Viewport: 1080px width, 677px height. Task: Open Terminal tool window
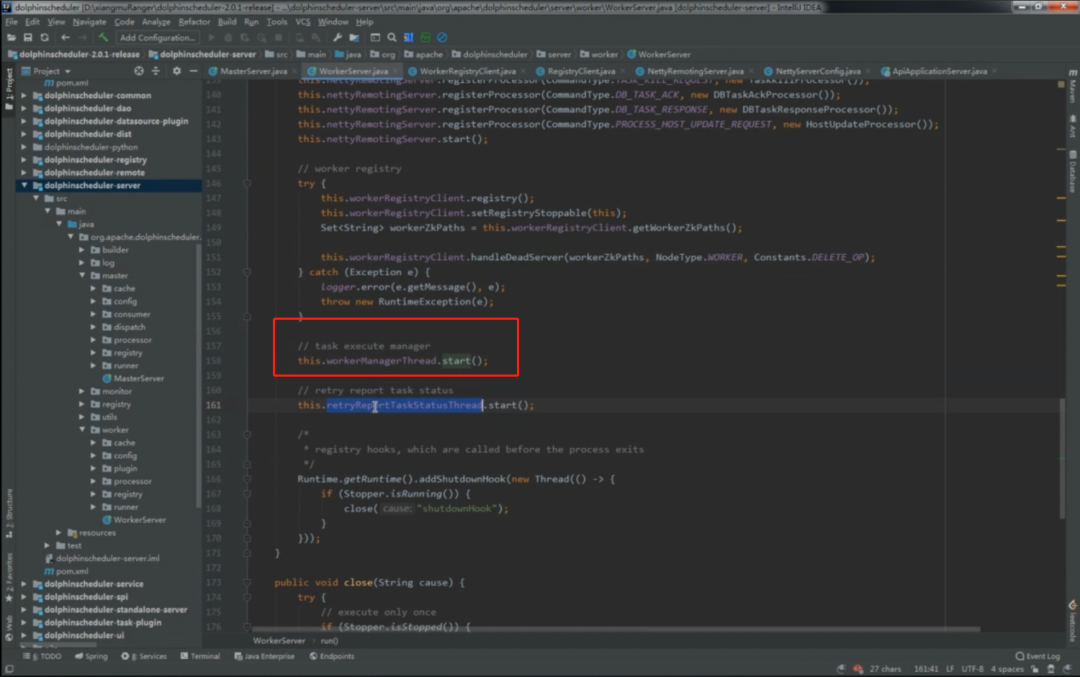click(200, 656)
